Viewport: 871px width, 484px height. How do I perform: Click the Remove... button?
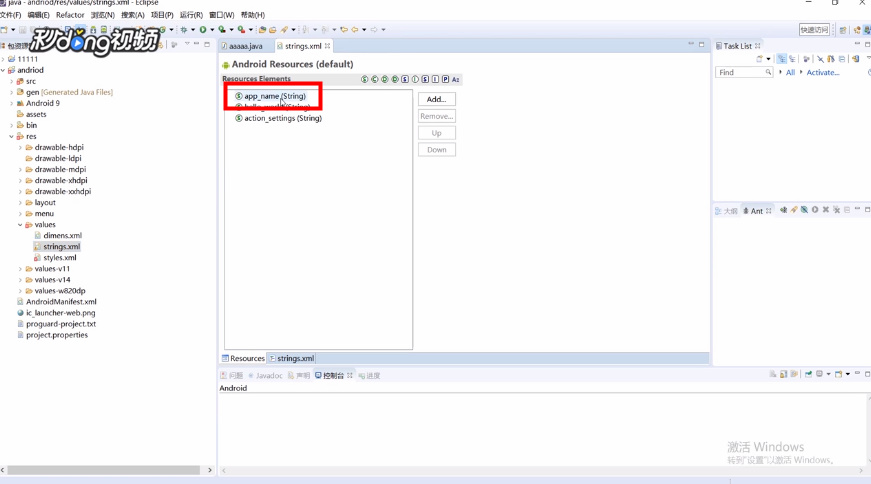pos(437,116)
